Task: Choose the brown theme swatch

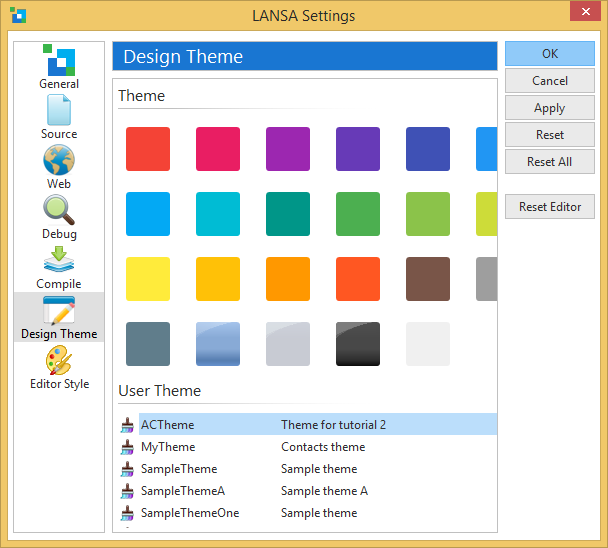Action: pyautogui.click(x=428, y=279)
